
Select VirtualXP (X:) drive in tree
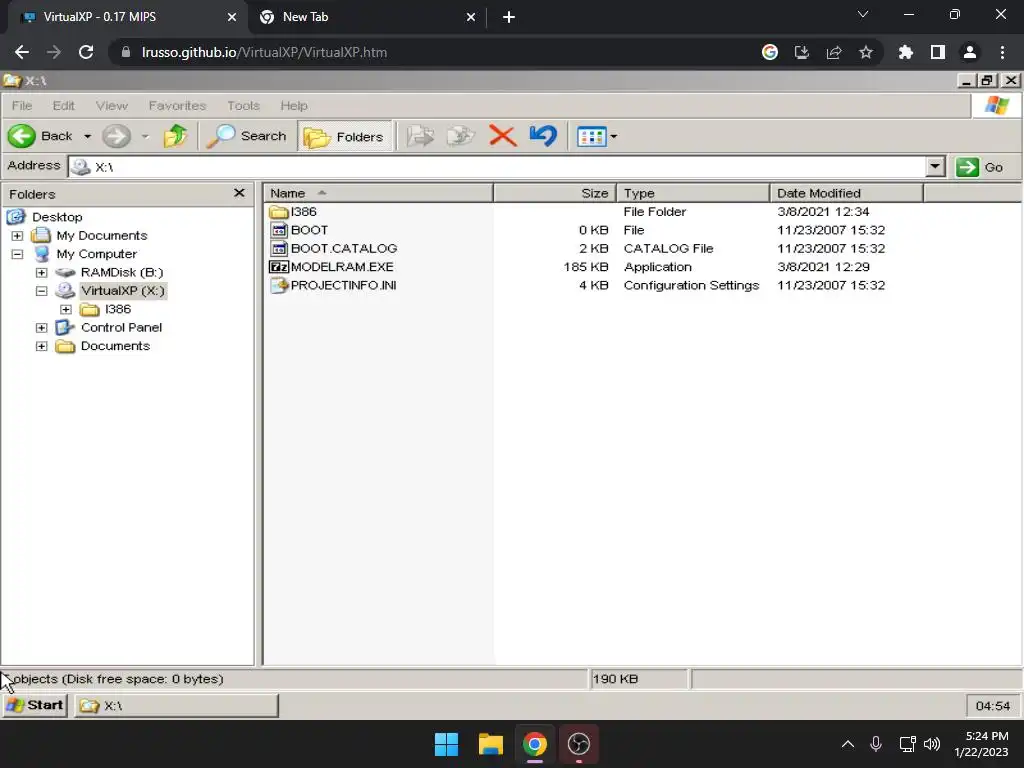point(123,291)
